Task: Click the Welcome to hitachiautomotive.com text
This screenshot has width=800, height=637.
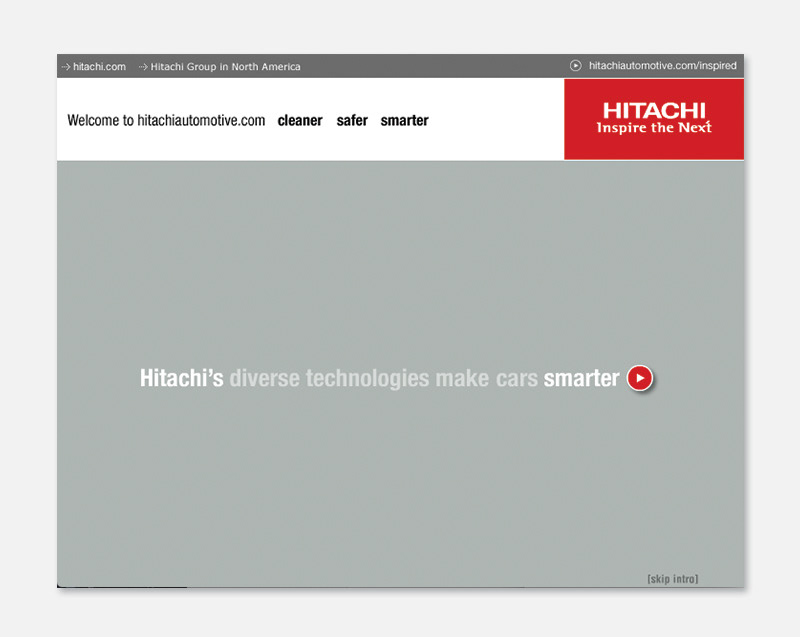Action: [166, 121]
